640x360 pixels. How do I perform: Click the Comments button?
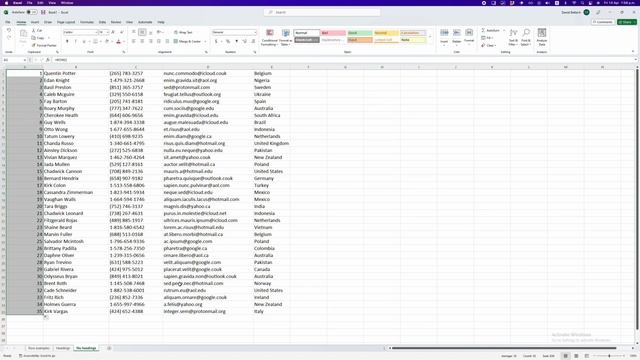[603, 22]
